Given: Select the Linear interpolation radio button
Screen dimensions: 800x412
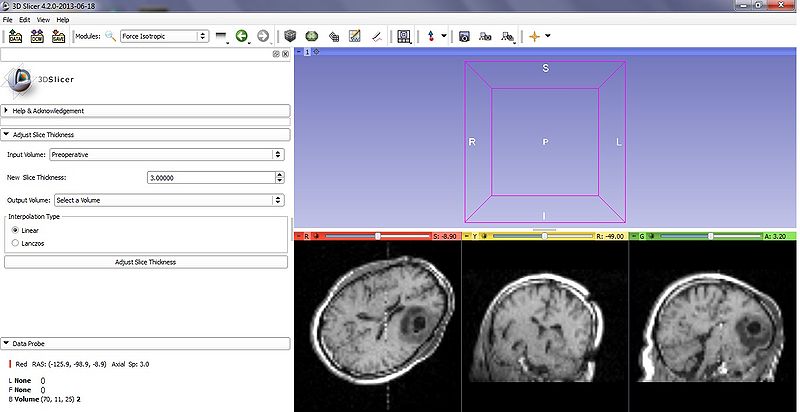Looking at the screenshot, I should pos(15,230).
